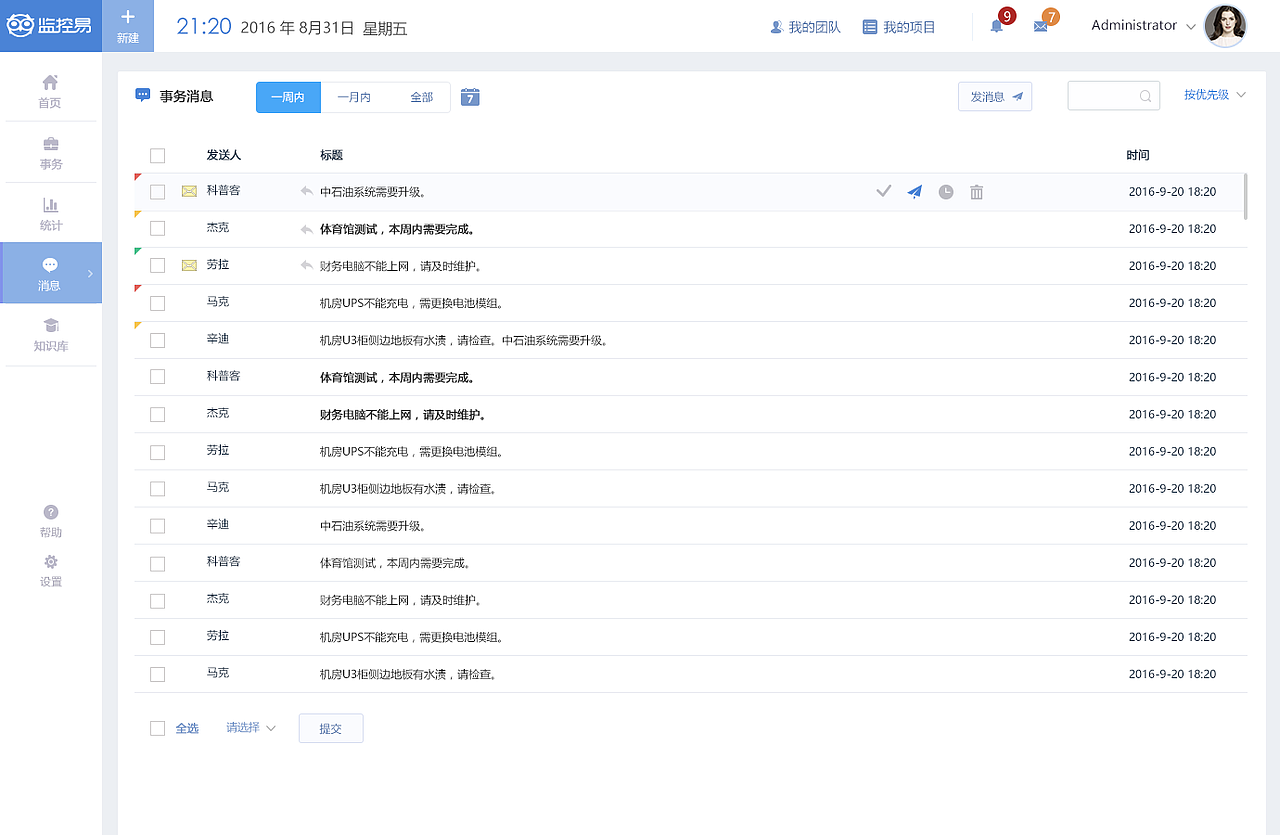Click the message list vertical scrollbar
The width and height of the screenshot is (1280, 835).
tap(1245, 196)
